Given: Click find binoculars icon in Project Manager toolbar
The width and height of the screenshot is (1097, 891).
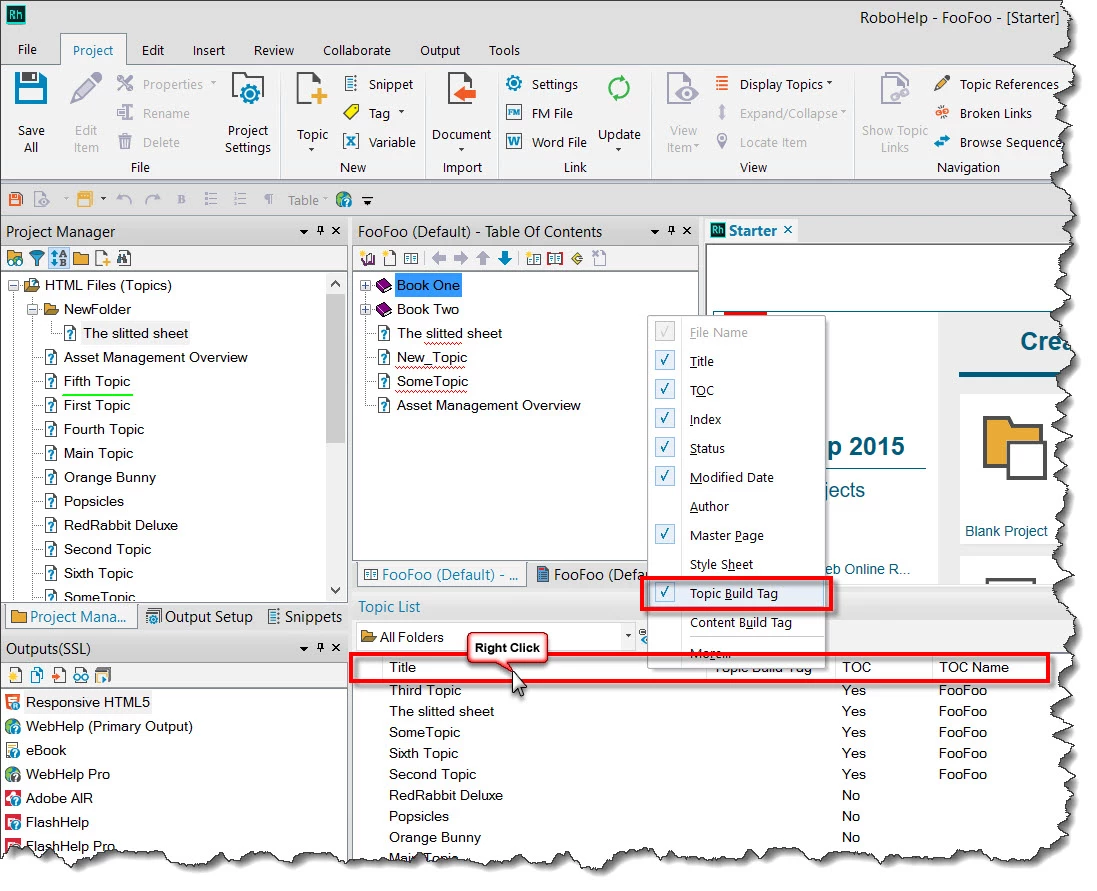Looking at the screenshot, I should pyautogui.click(x=124, y=259).
